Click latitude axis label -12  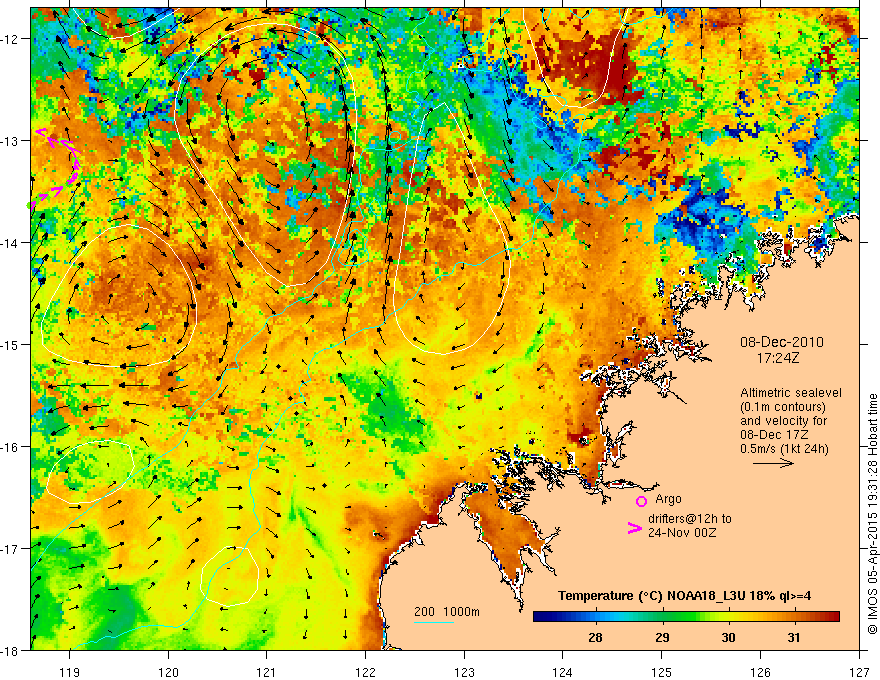click(x=10, y=39)
